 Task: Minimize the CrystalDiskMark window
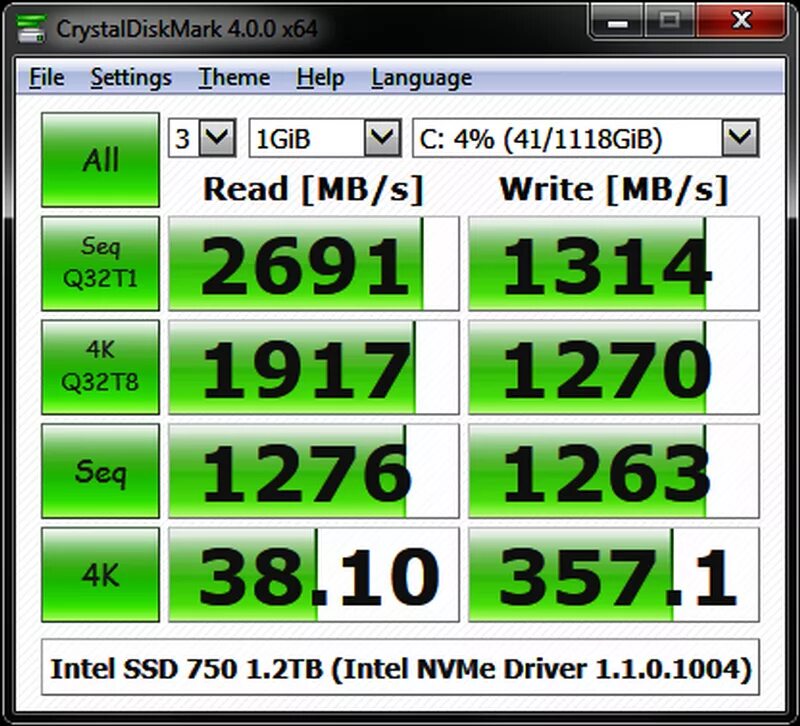(618, 22)
